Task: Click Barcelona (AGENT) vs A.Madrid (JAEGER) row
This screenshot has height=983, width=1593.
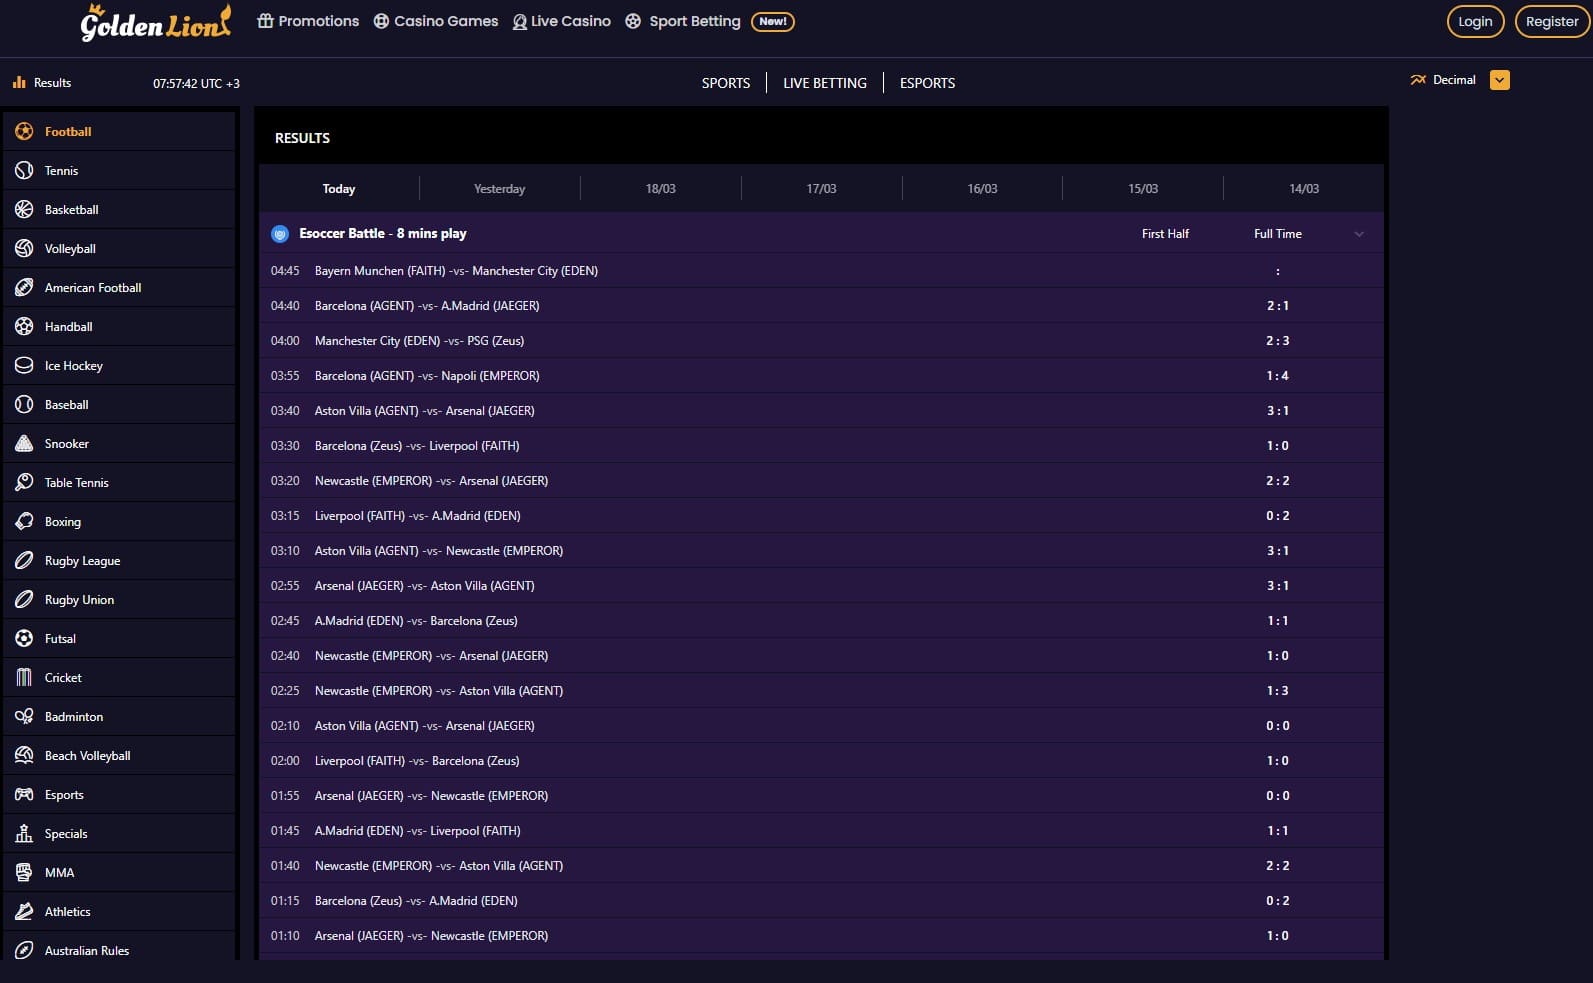Action: tap(821, 306)
